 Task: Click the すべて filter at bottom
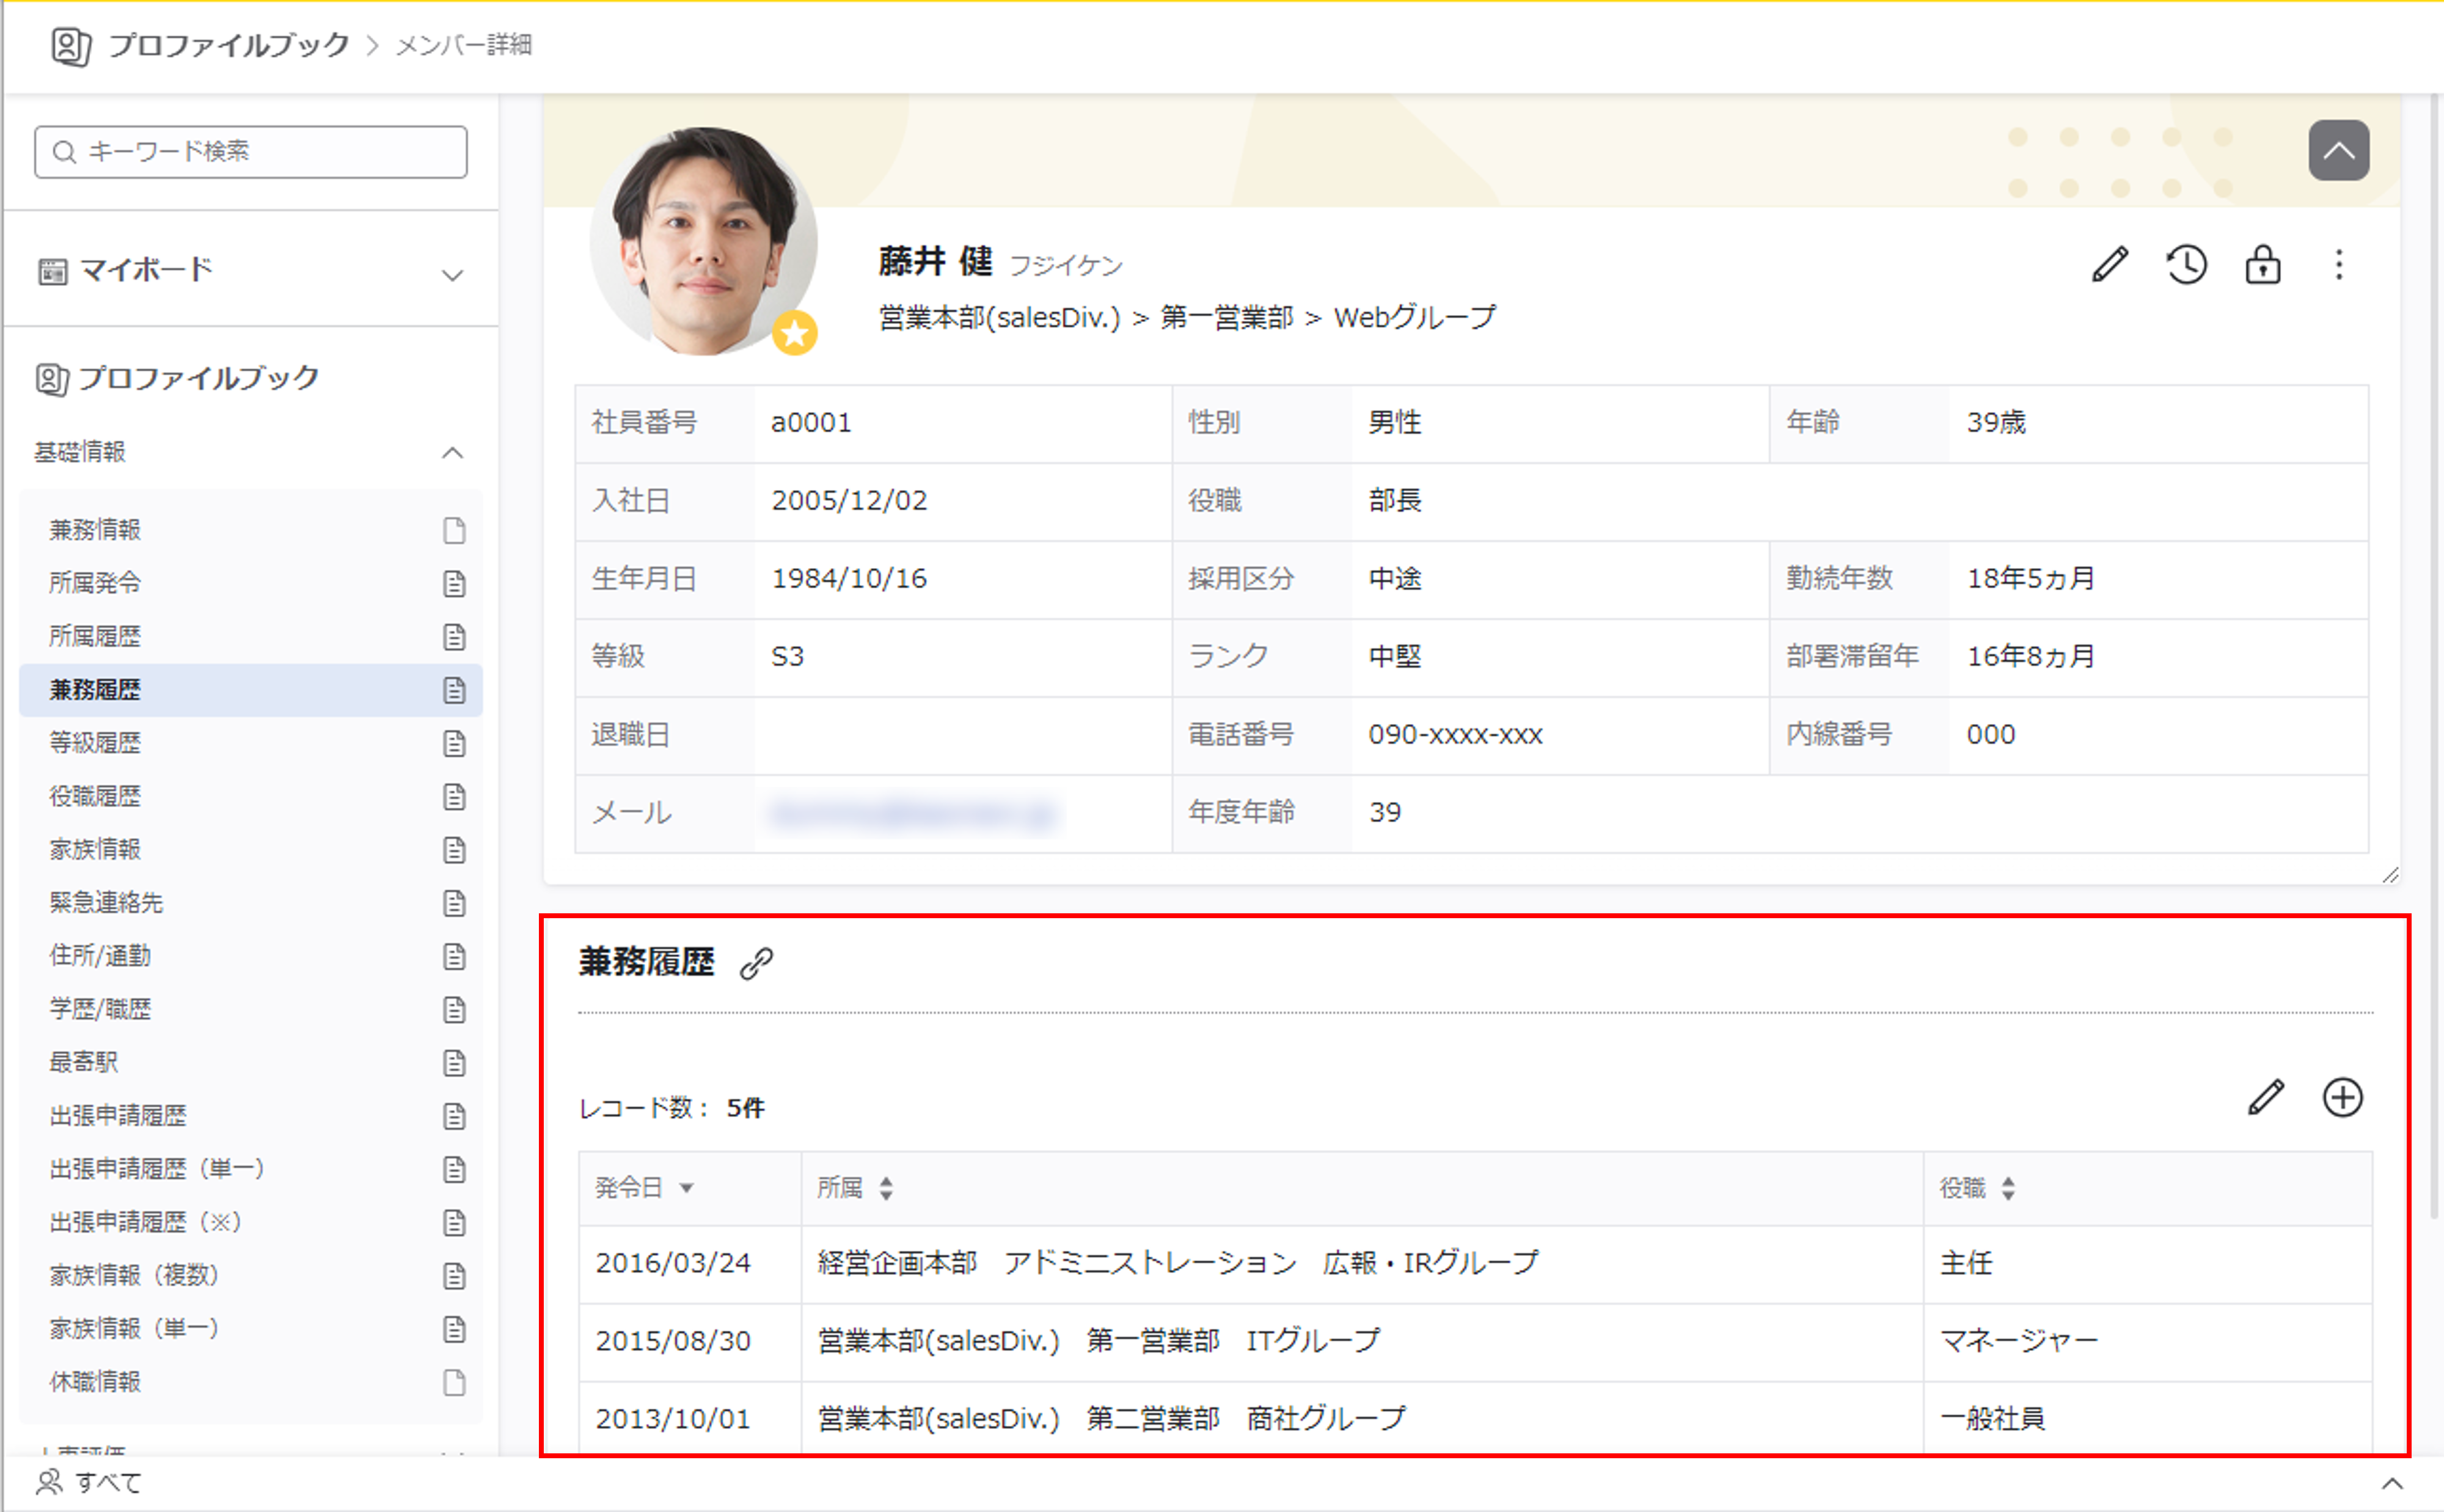pos(90,1482)
